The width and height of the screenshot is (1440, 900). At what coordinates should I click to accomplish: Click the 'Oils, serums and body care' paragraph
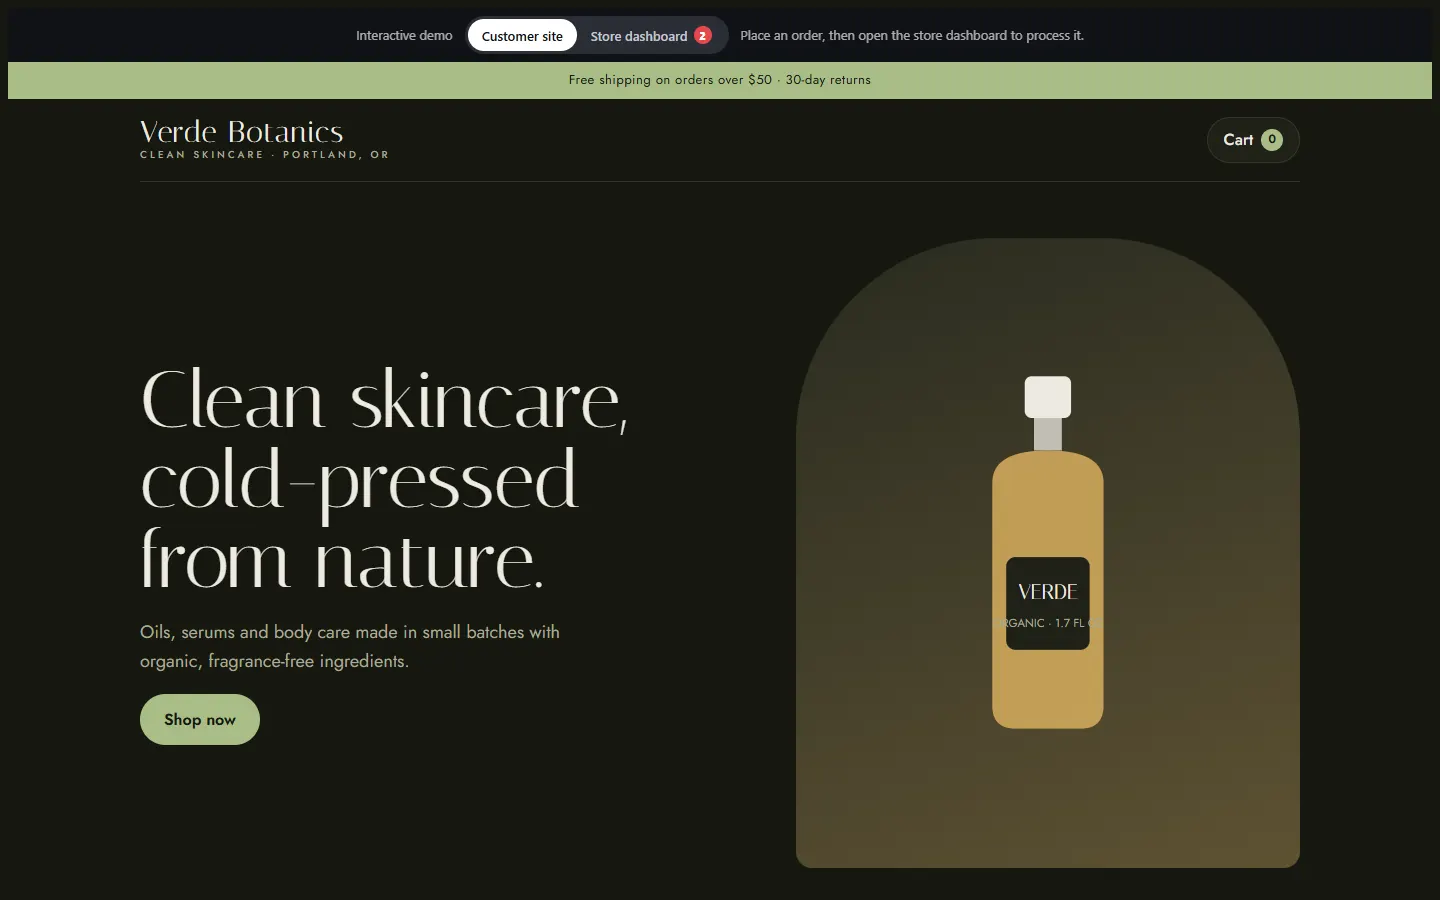pos(350,646)
